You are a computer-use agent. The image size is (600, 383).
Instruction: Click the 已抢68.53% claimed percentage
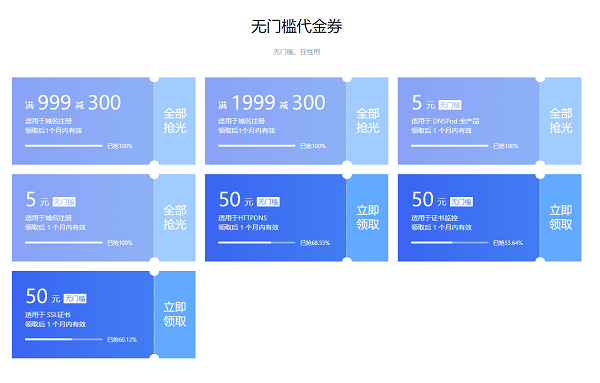(x=315, y=243)
